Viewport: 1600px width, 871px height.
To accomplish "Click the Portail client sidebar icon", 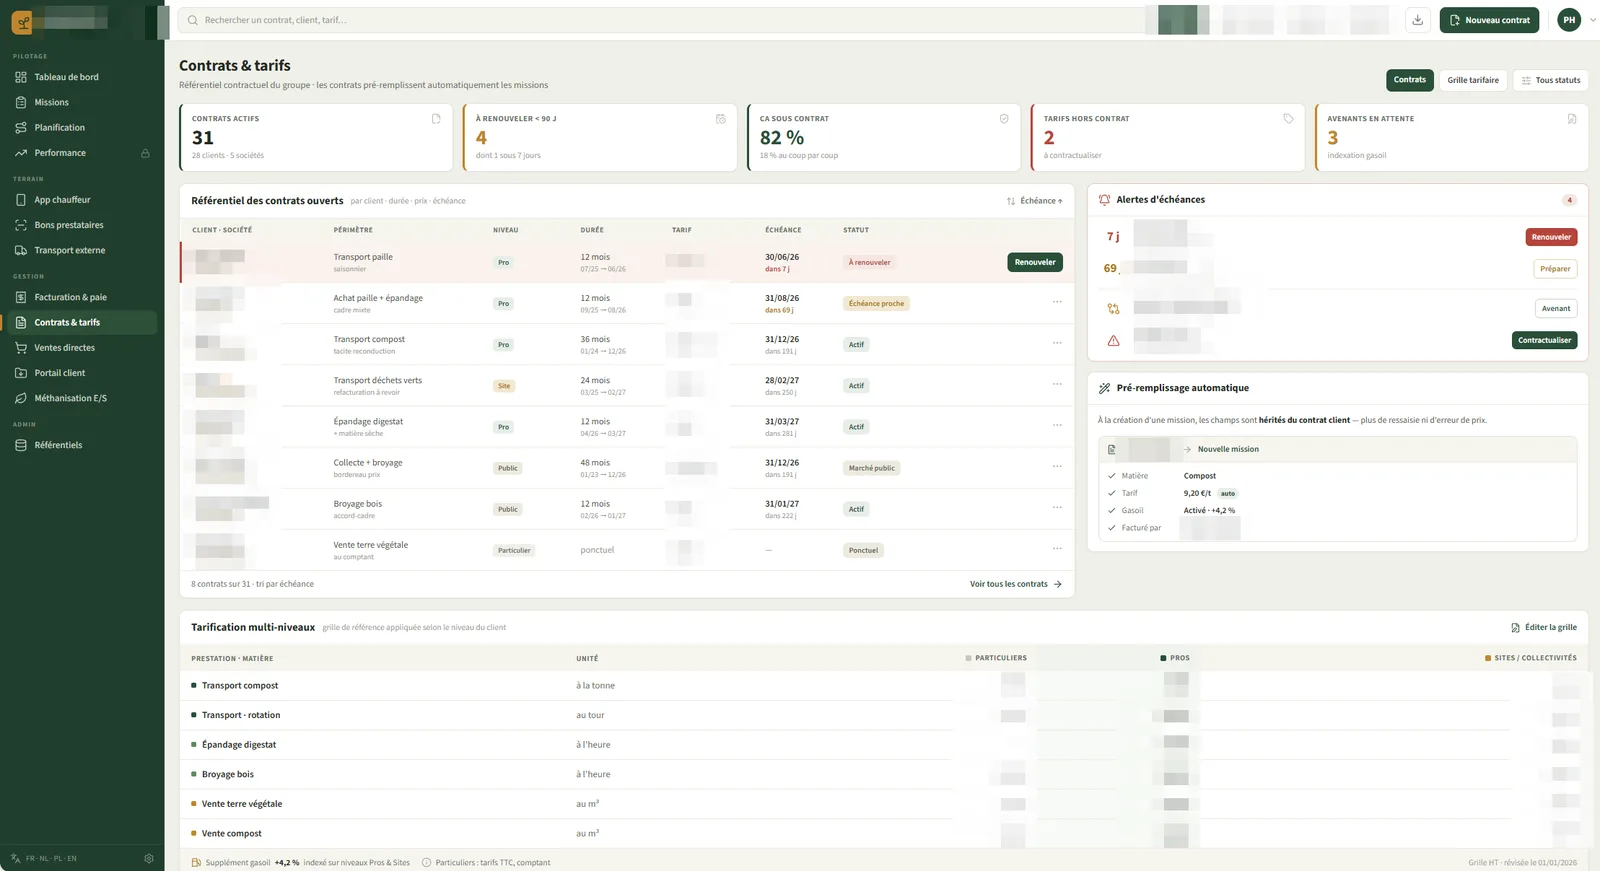I will (21, 373).
